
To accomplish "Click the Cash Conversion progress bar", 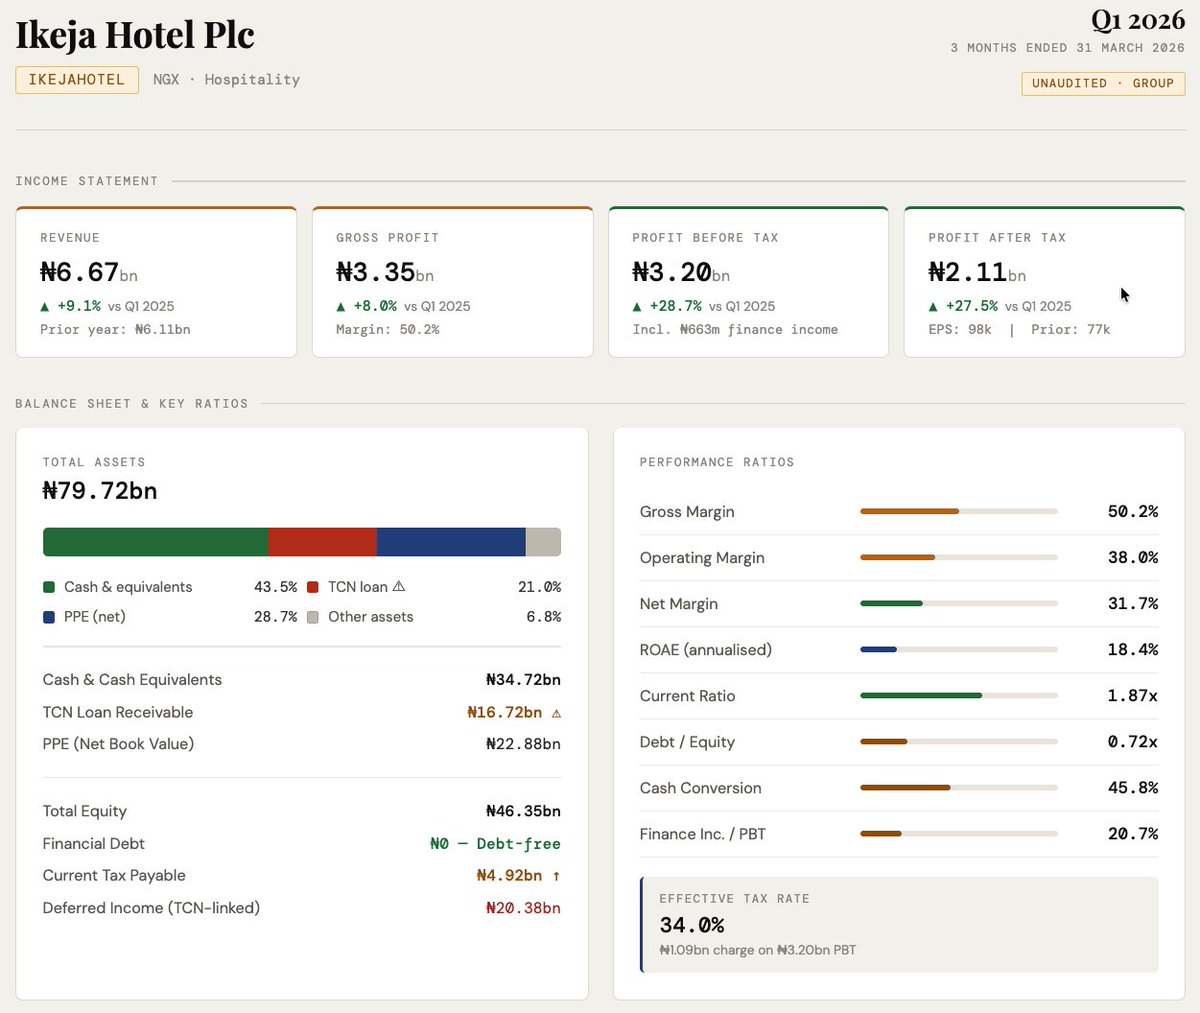I will pyautogui.click(x=959, y=788).
